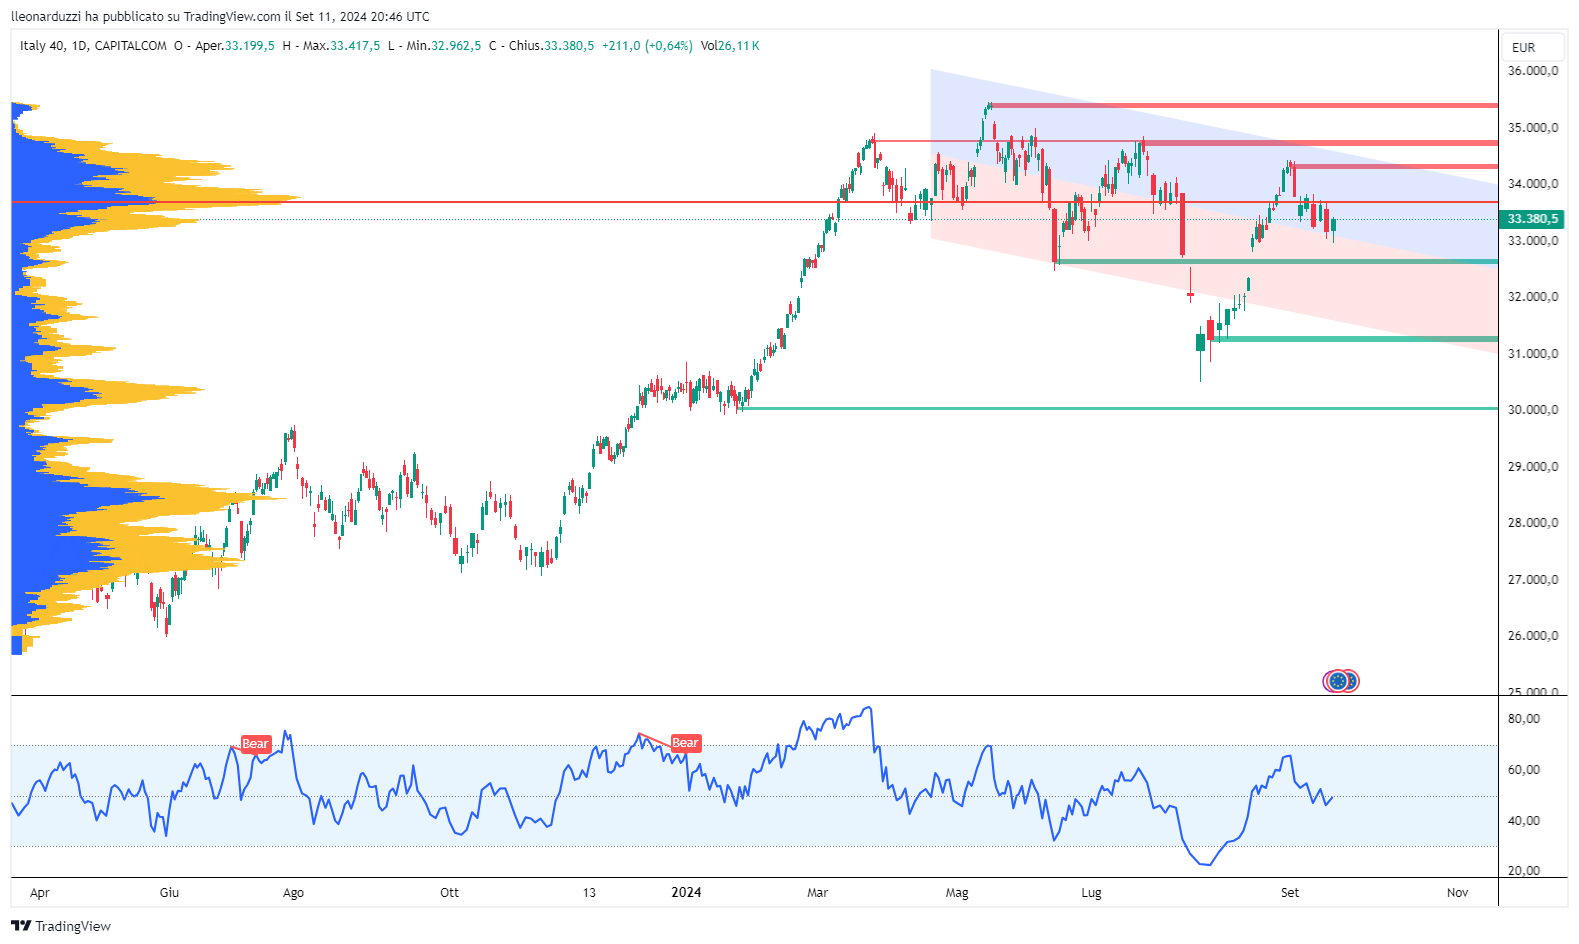The height and width of the screenshot is (944, 1579).
Task: Click the volume readout Vol26,11 K
Action: coord(730,46)
